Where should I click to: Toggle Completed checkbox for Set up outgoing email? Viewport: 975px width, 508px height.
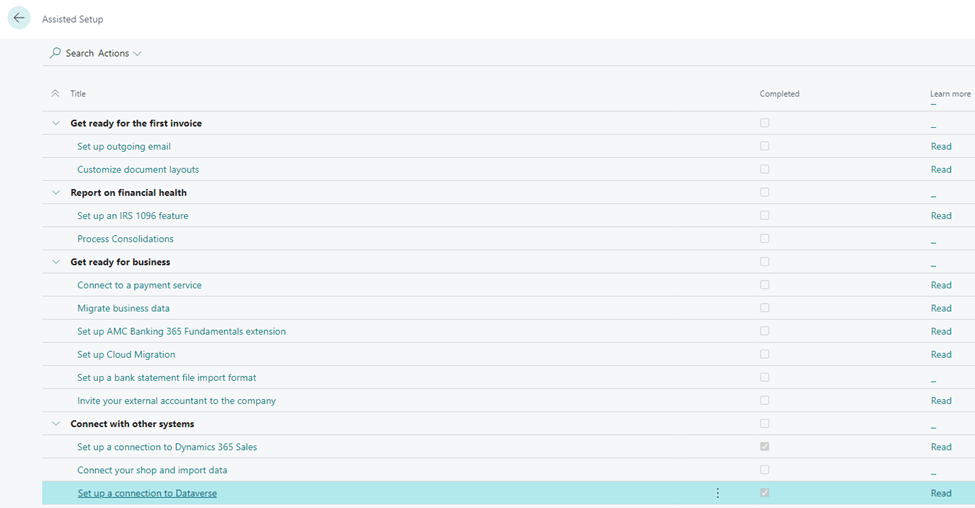coord(765,146)
